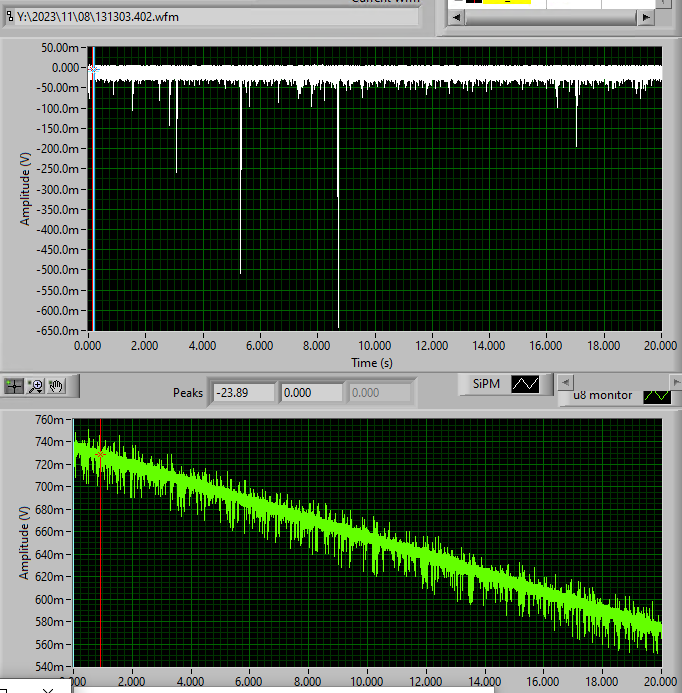The width and height of the screenshot is (682, 693).
Task: Click the Time (s) axis label of the SiPM graph
Action: pos(372,363)
